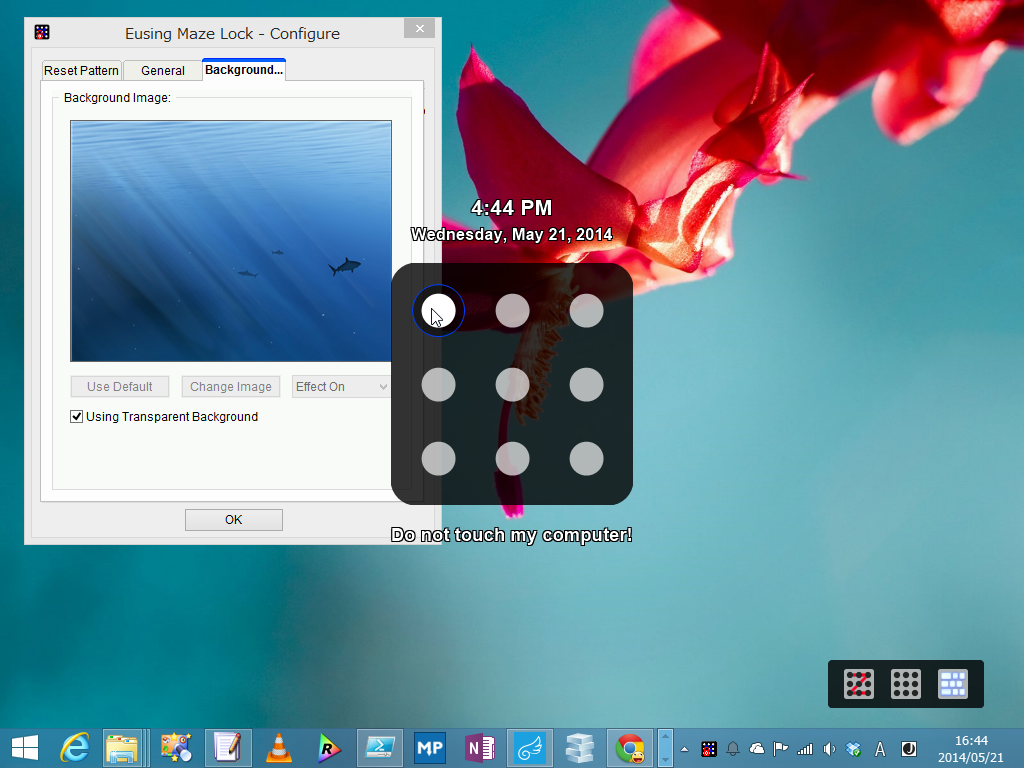Open the star-and-magnifier photo app on taskbar

point(176,748)
